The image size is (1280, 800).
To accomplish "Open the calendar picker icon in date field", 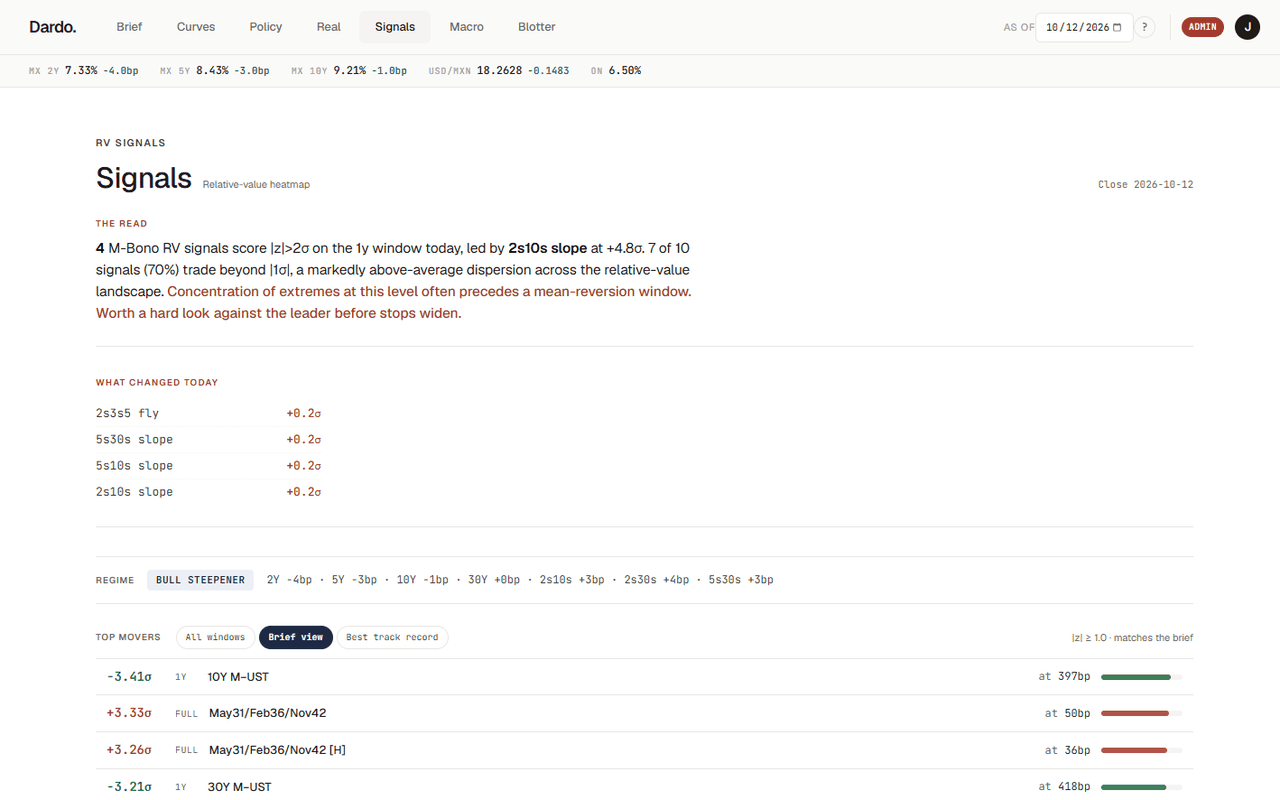I will coord(1117,27).
